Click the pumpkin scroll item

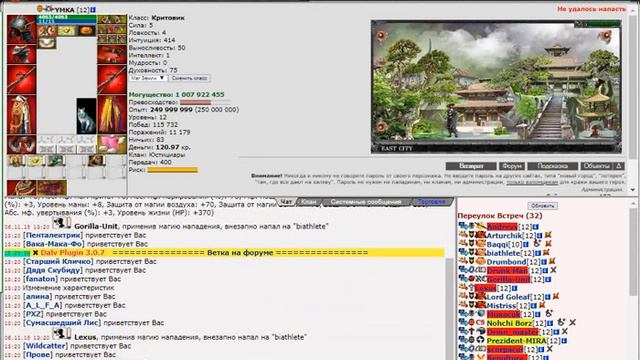click(87, 31)
